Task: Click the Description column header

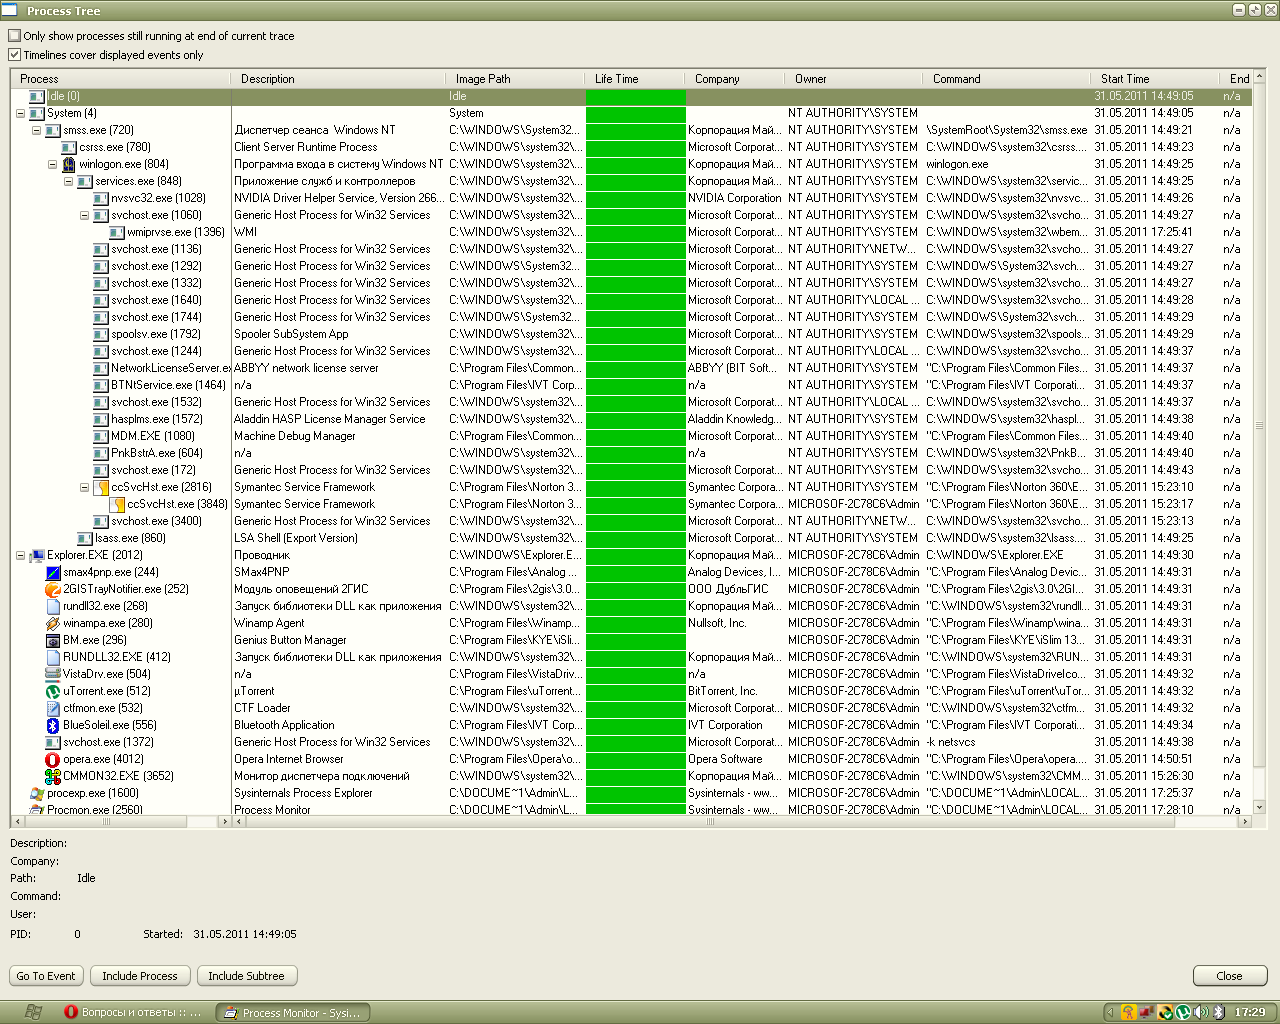Action: click(x=338, y=79)
